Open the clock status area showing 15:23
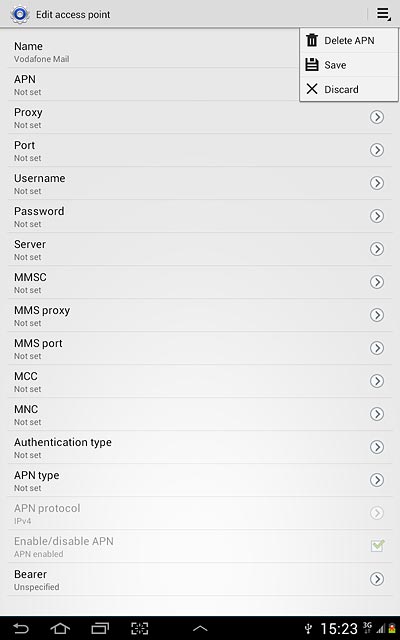Image resolution: width=400 pixels, height=640 pixels. click(x=339, y=629)
